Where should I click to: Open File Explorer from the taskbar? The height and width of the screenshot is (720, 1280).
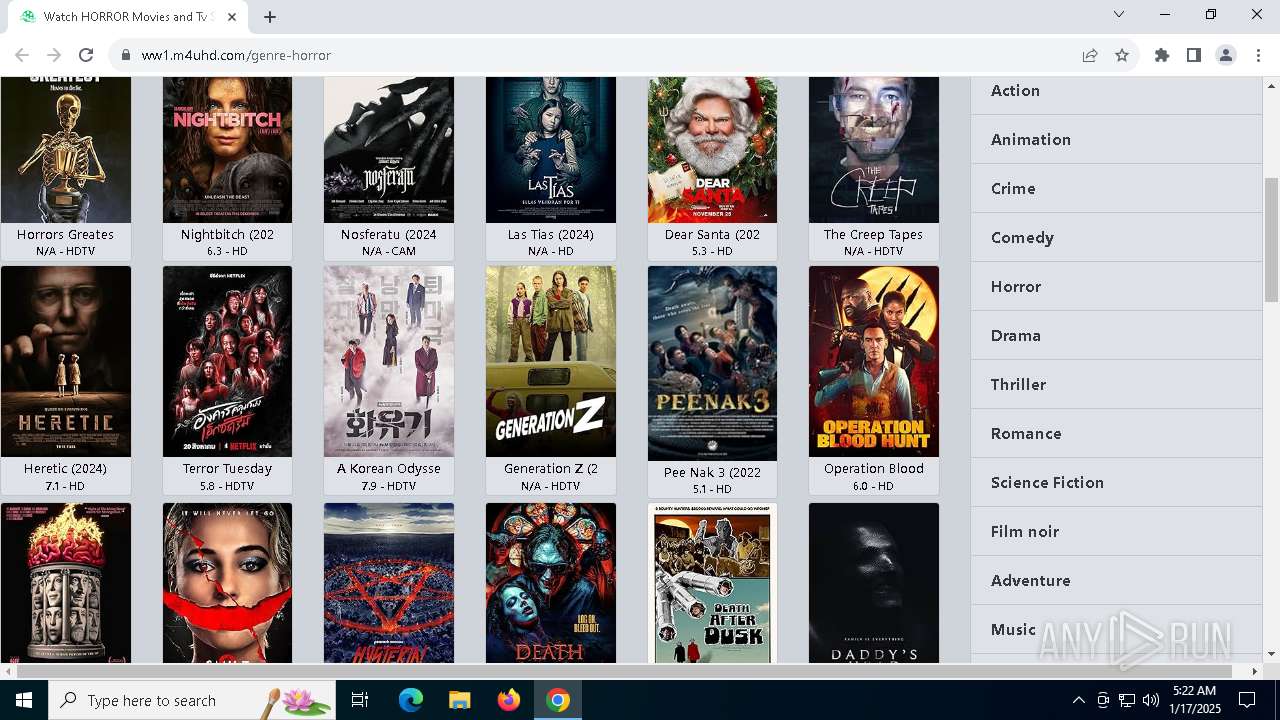tap(460, 700)
